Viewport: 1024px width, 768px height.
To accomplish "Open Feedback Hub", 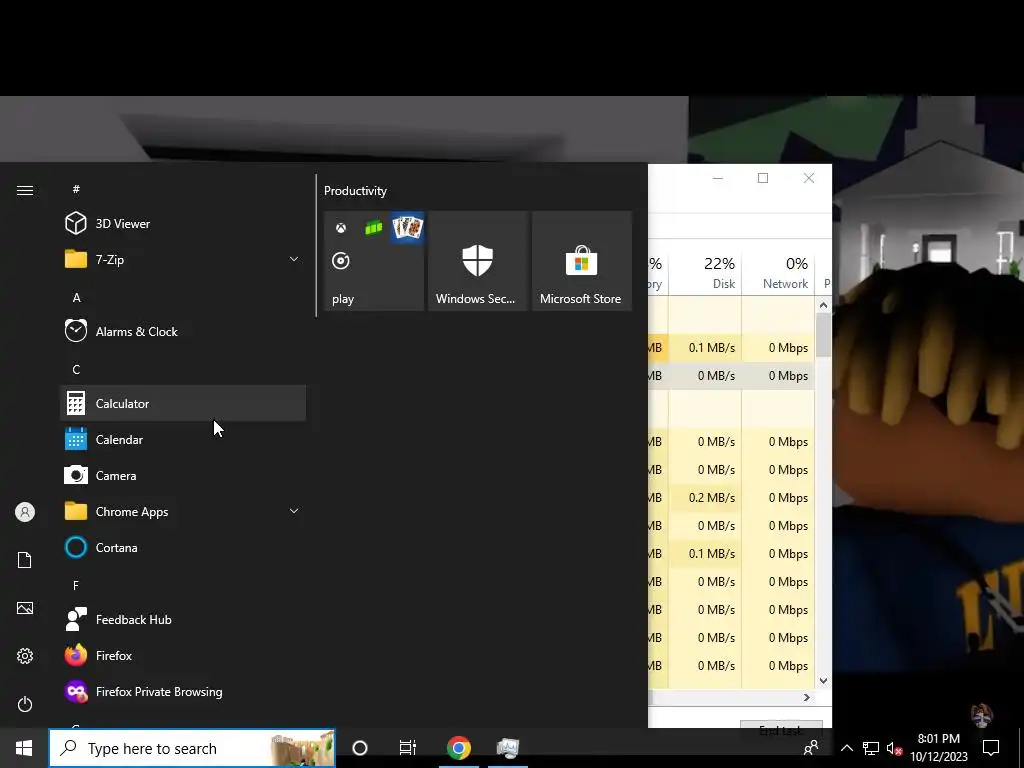I will coord(182,619).
